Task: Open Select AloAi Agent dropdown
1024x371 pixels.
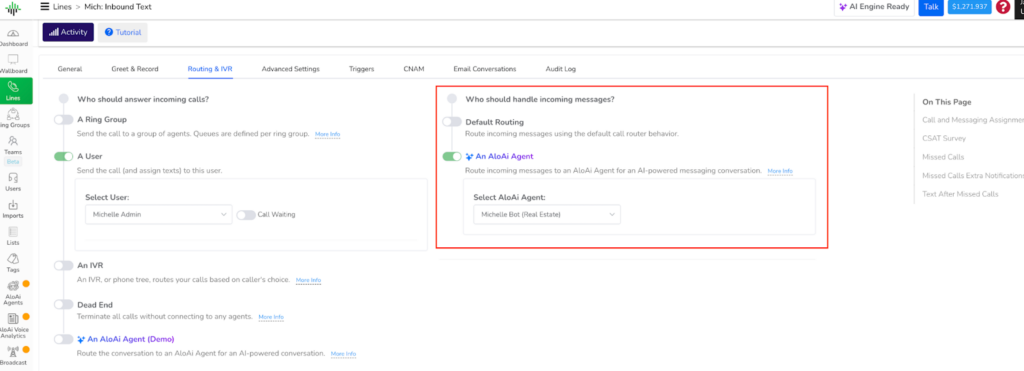Action: pos(547,214)
